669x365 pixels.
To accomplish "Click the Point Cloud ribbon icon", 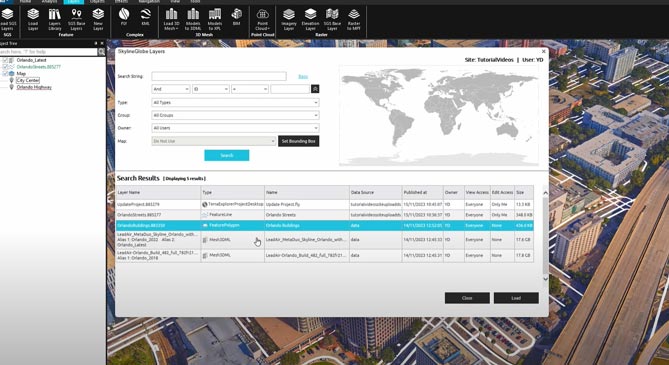I will [262, 19].
